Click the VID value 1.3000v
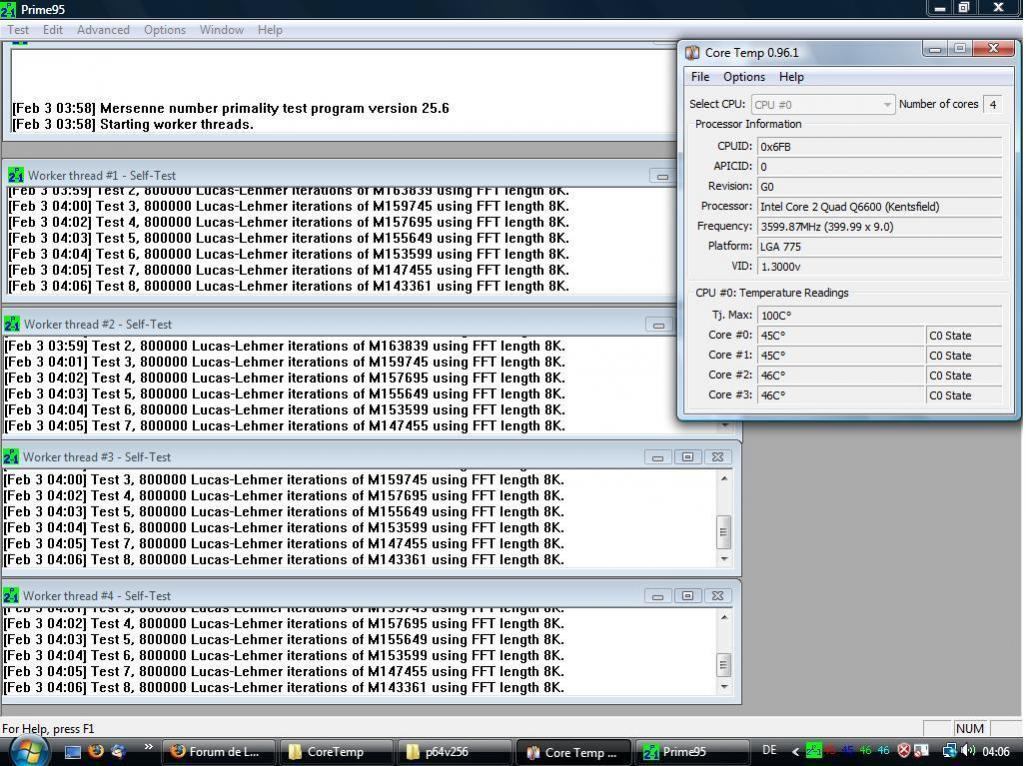 tap(879, 267)
